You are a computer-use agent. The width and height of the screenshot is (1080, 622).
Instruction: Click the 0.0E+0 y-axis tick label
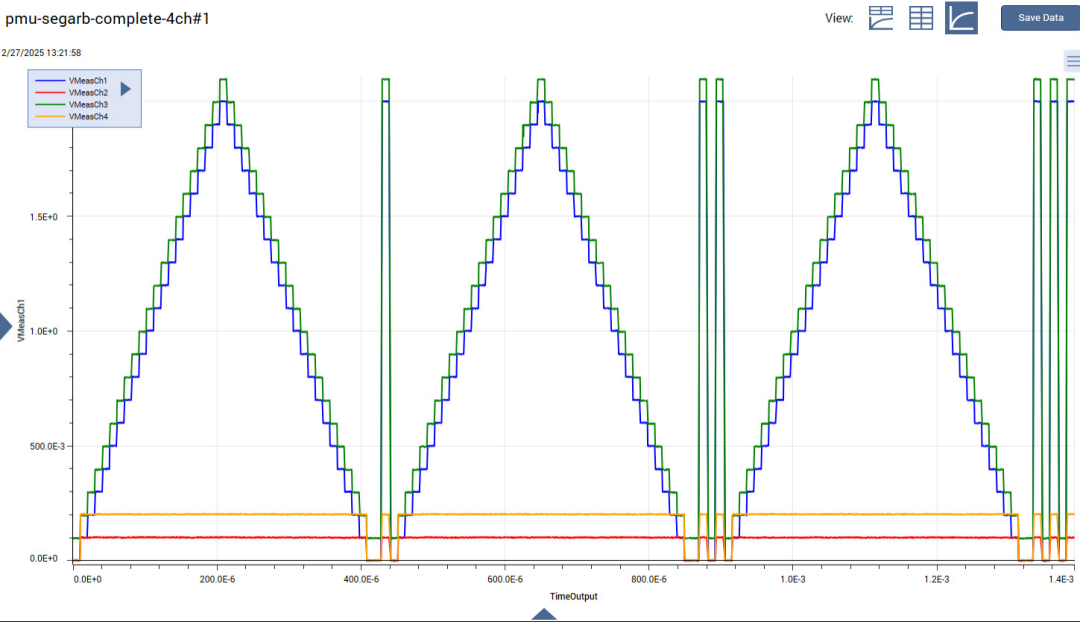point(43,559)
